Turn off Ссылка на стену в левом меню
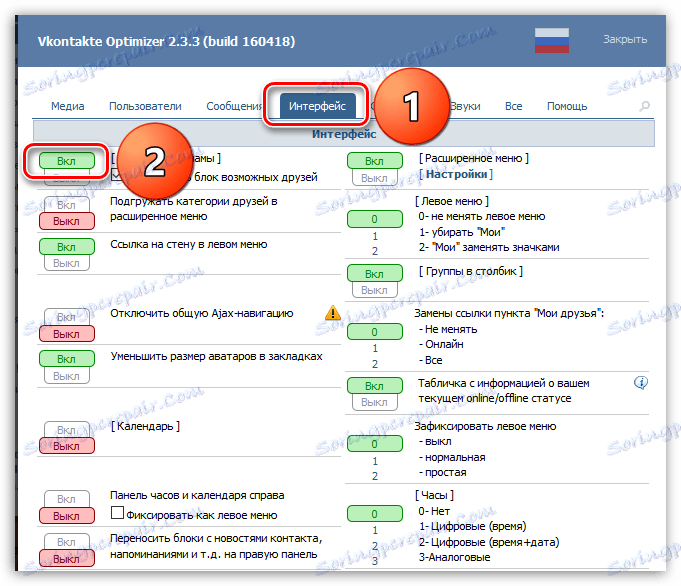The height and width of the screenshot is (586, 681). (66, 263)
